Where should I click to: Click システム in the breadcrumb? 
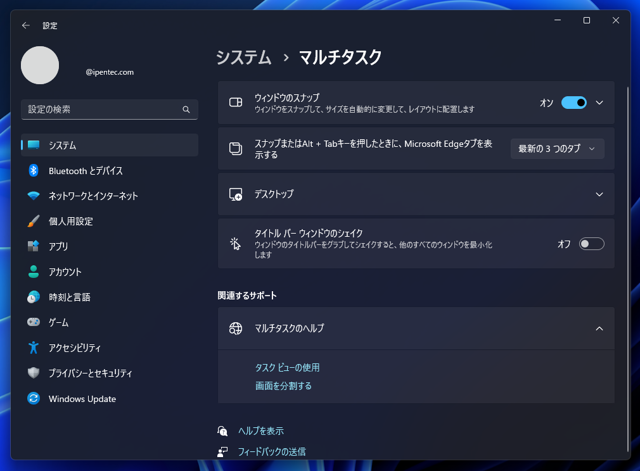[244, 57]
